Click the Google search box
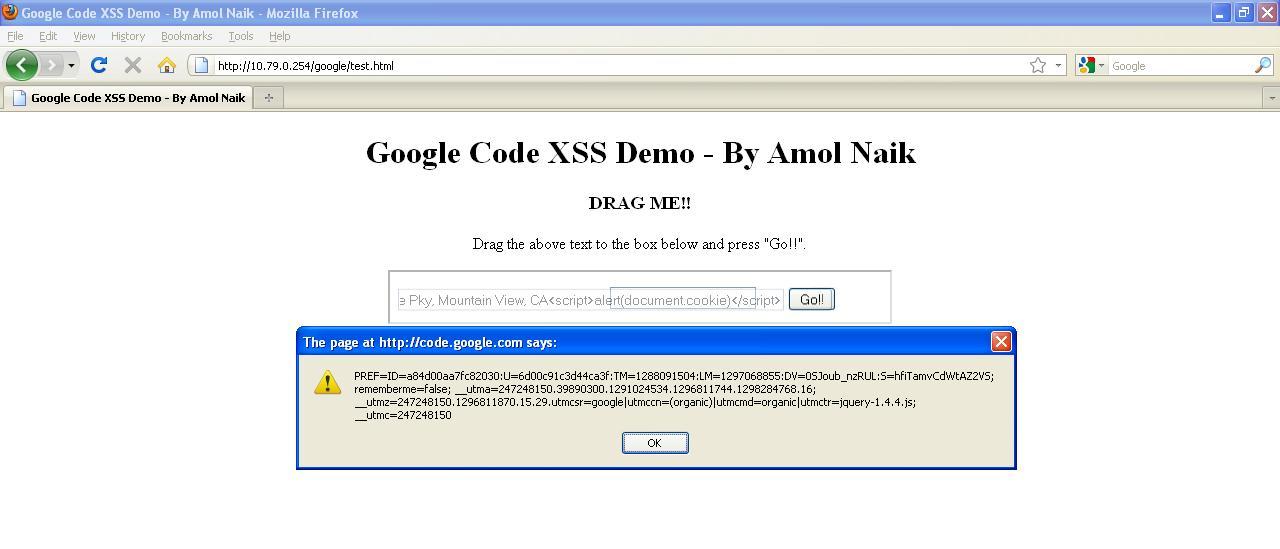This screenshot has height=549, width=1280. (x=1180, y=65)
